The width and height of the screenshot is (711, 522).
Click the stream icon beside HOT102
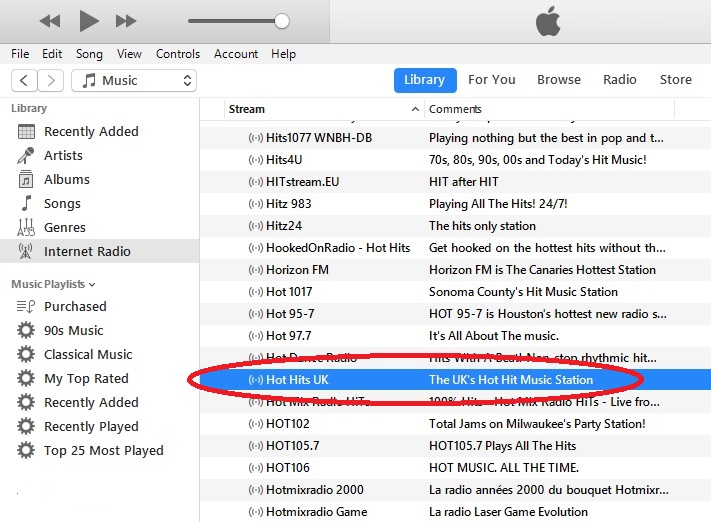pos(256,424)
